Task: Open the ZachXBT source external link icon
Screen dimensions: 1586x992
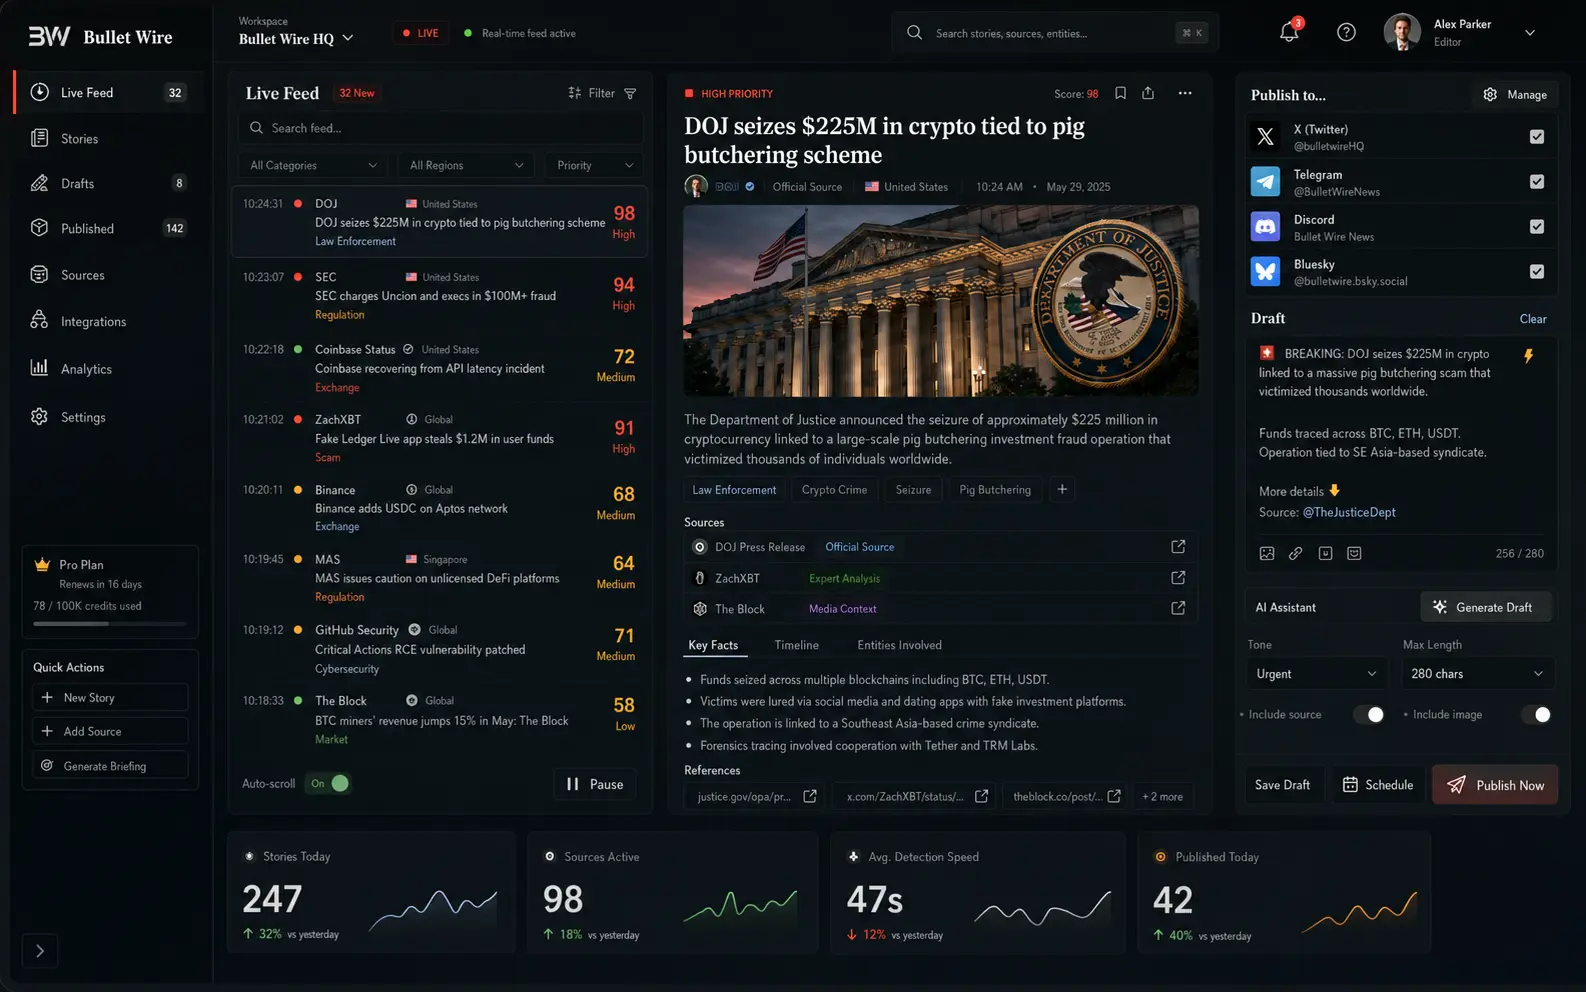Action: pos(1178,578)
